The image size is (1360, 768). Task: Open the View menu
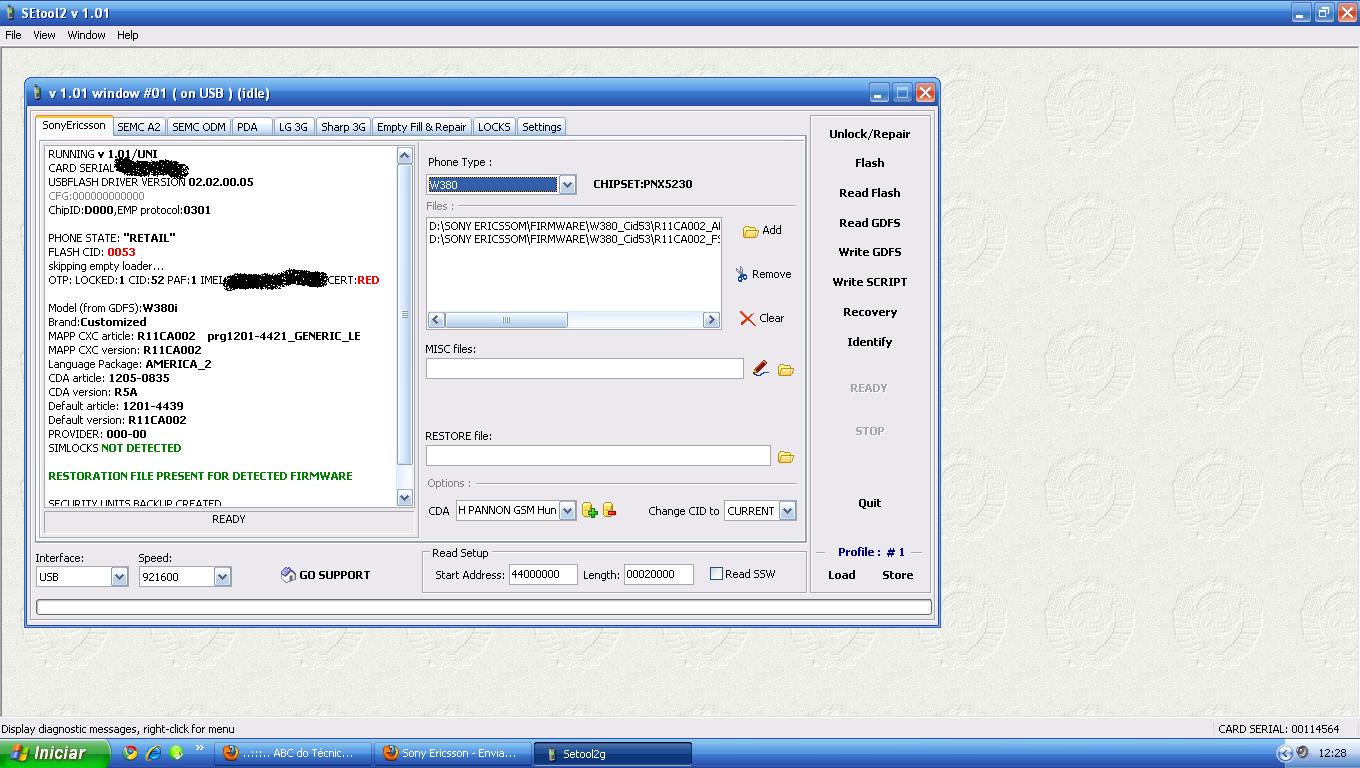coord(44,35)
